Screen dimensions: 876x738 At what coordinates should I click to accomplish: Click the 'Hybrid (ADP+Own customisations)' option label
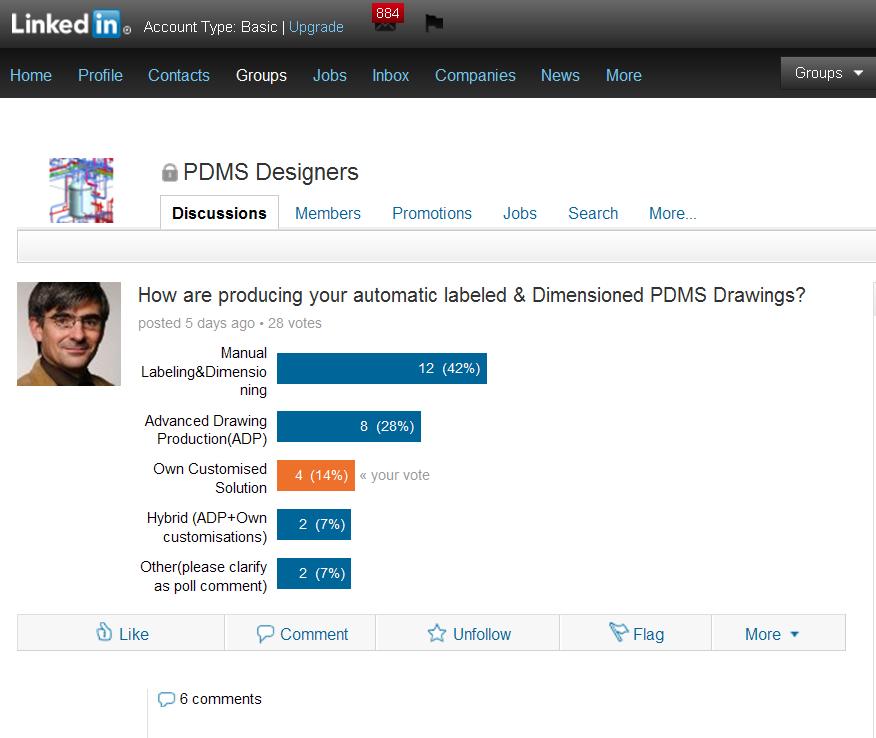[x=207, y=527]
